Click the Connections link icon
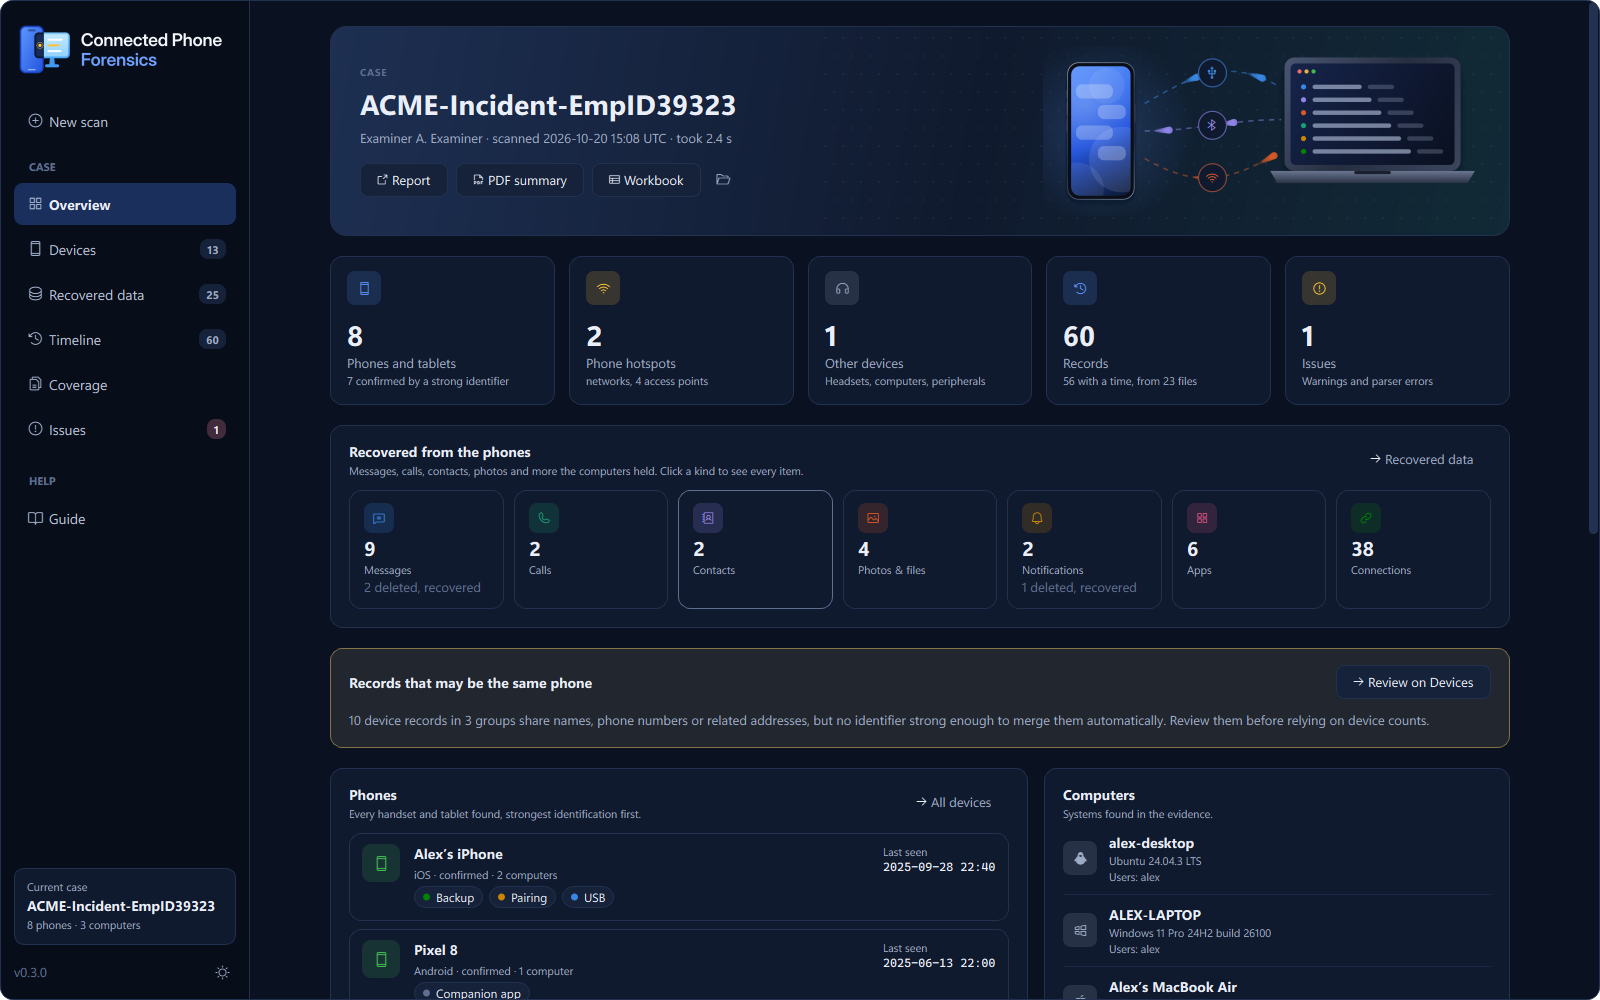1600x1000 pixels. [x=1366, y=518]
